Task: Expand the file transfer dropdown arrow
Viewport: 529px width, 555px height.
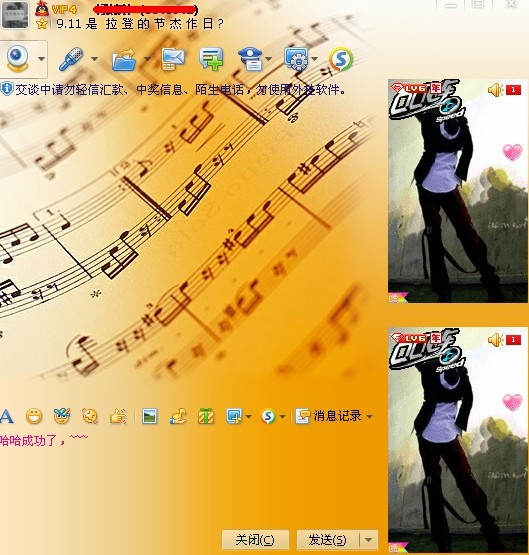Action: click(x=147, y=59)
